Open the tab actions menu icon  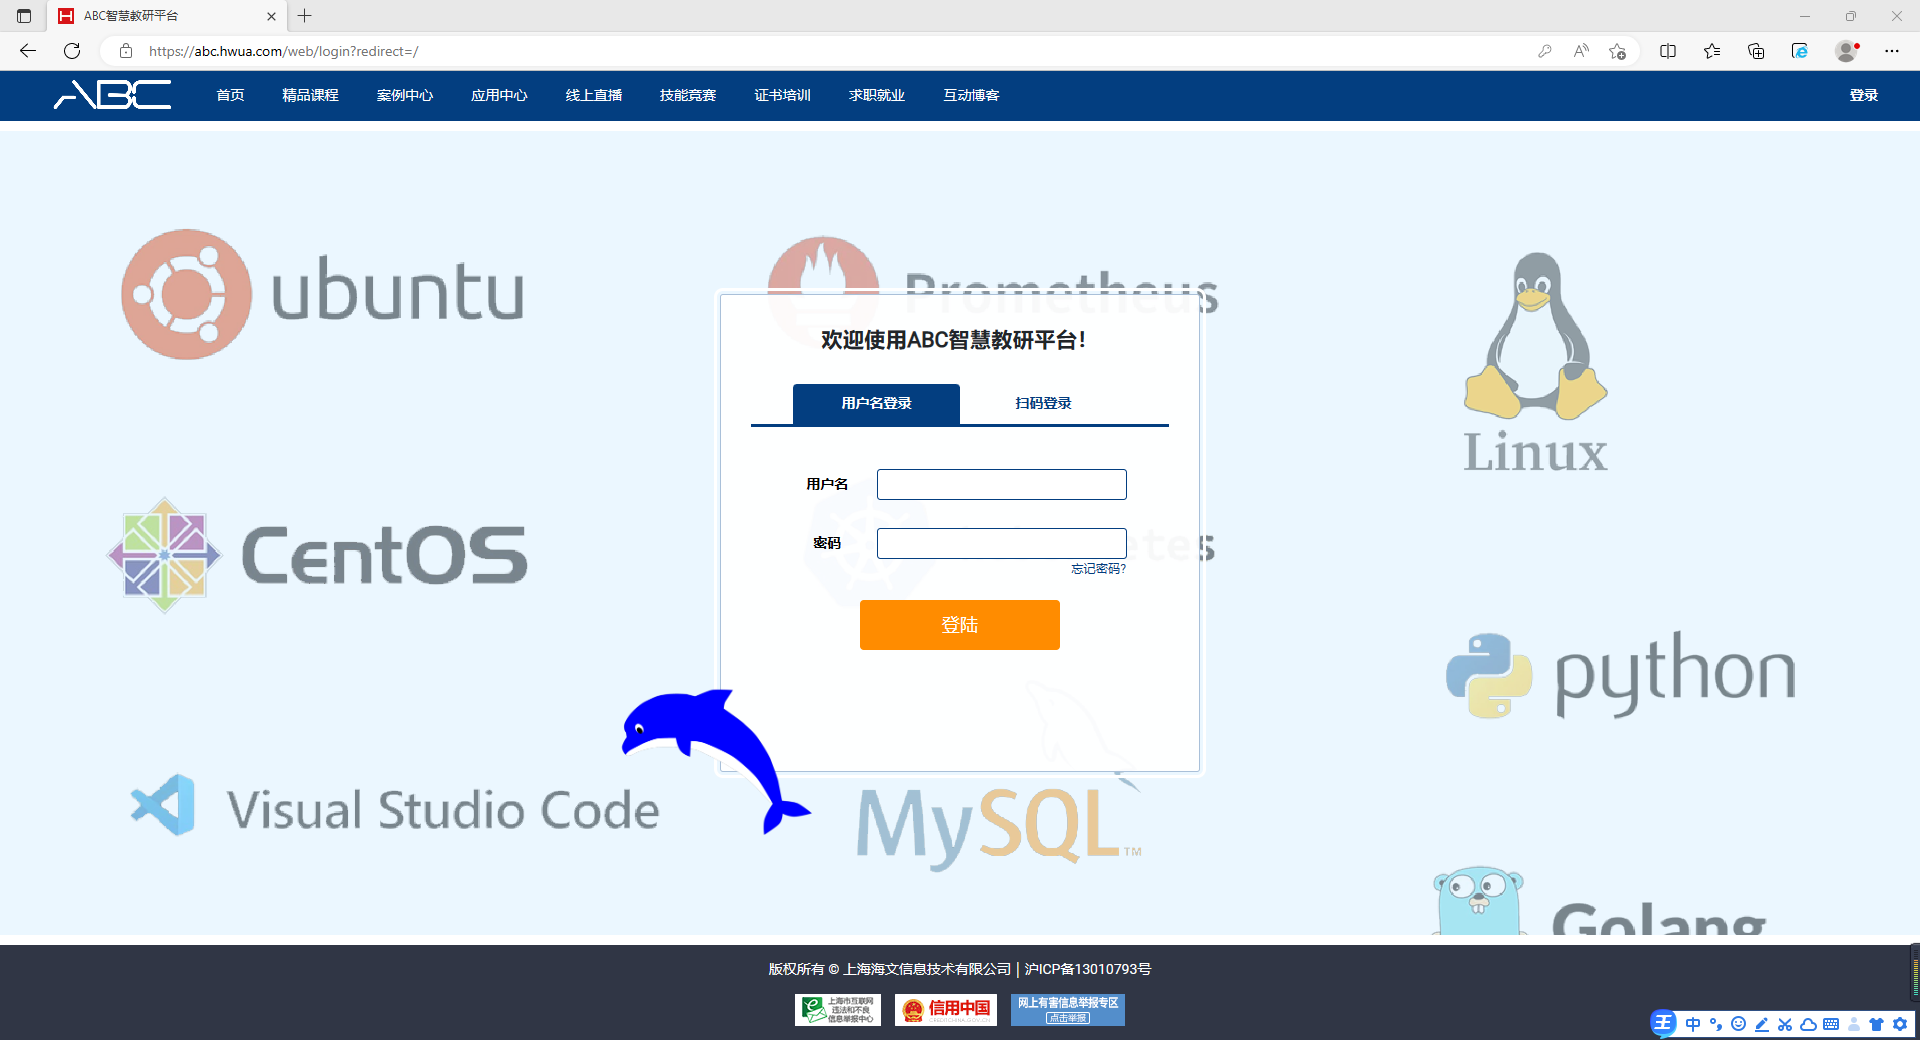pyautogui.click(x=24, y=16)
